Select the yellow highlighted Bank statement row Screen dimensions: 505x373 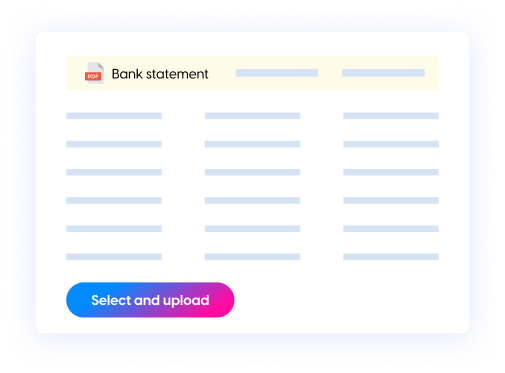coord(252,73)
